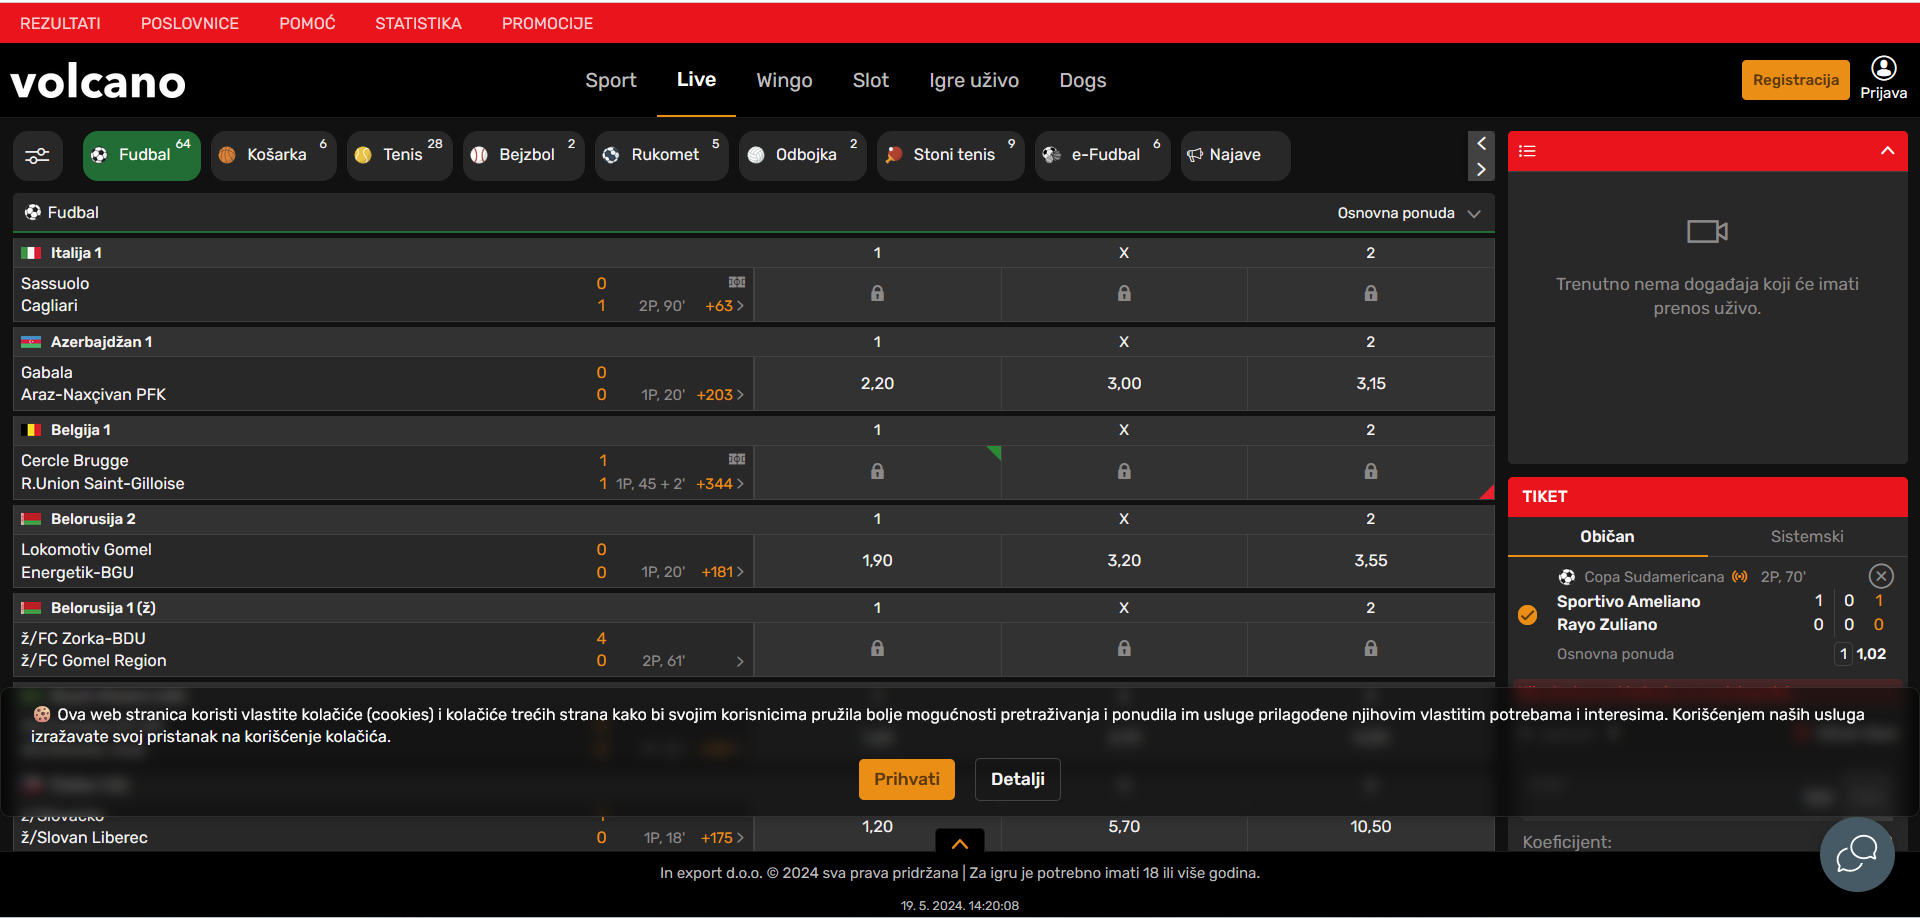
Task: Remove Sportivo Ameliano bet from ticket
Action: [x=1881, y=576]
